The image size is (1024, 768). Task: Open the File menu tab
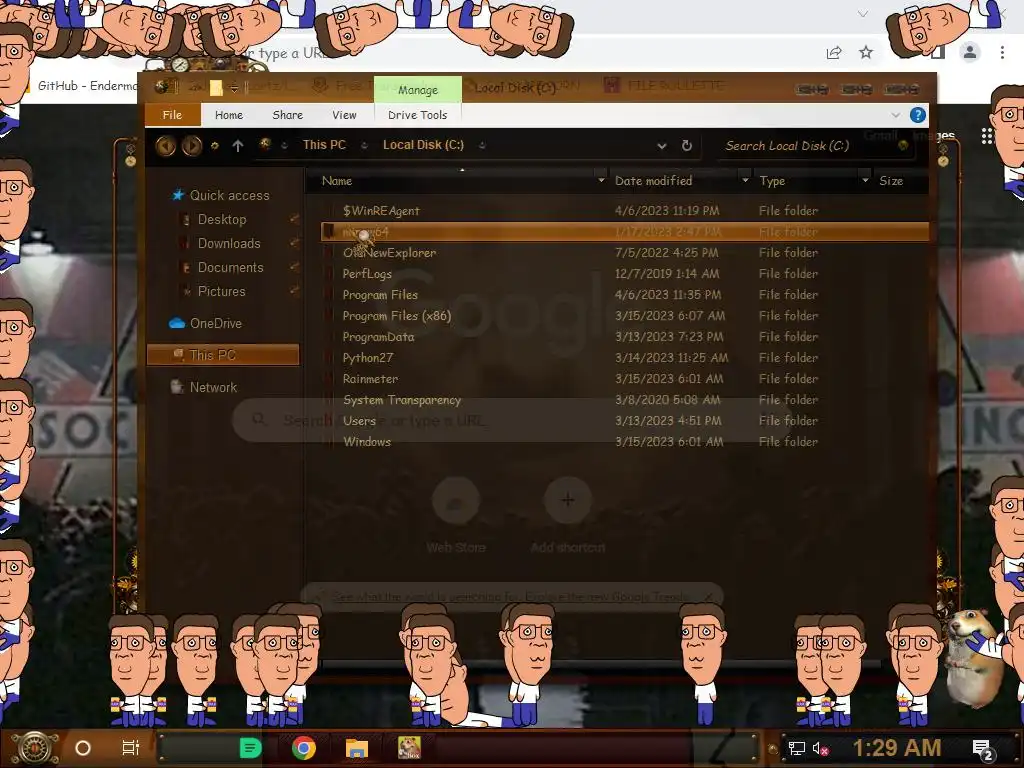(172, 115)
